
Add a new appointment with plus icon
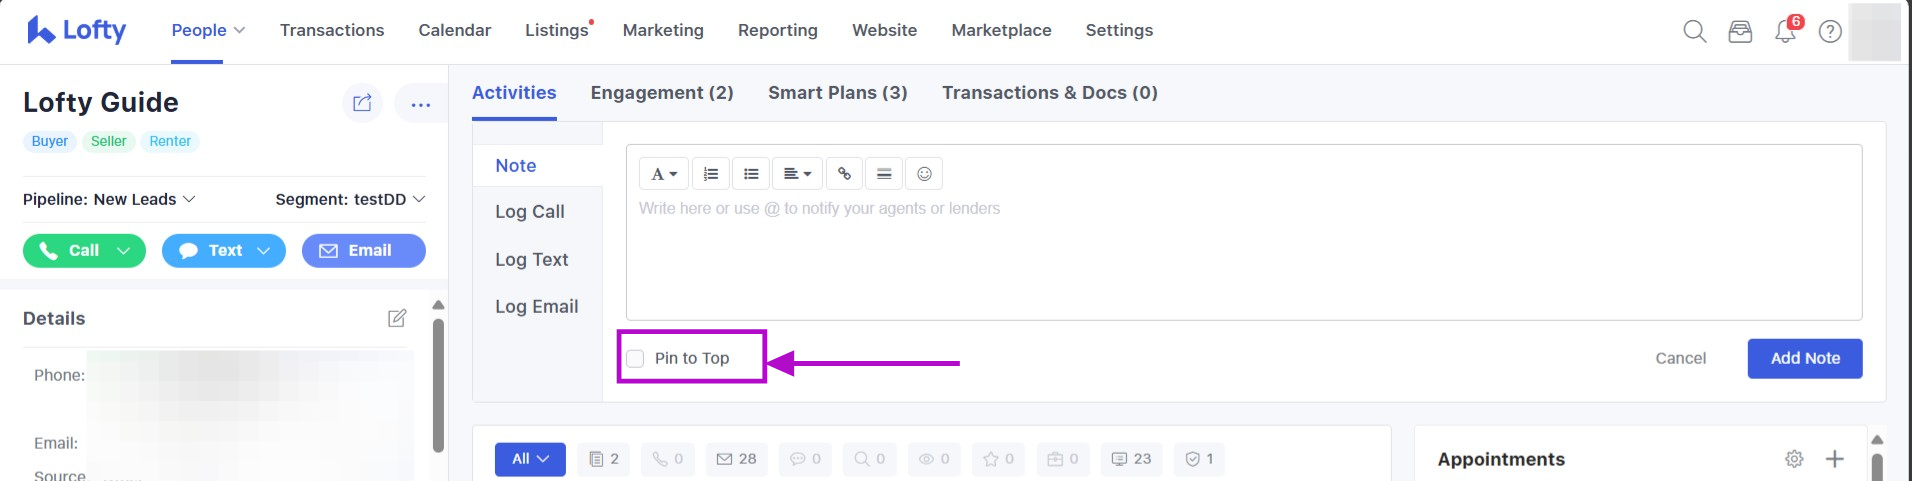coord(1835,459)
